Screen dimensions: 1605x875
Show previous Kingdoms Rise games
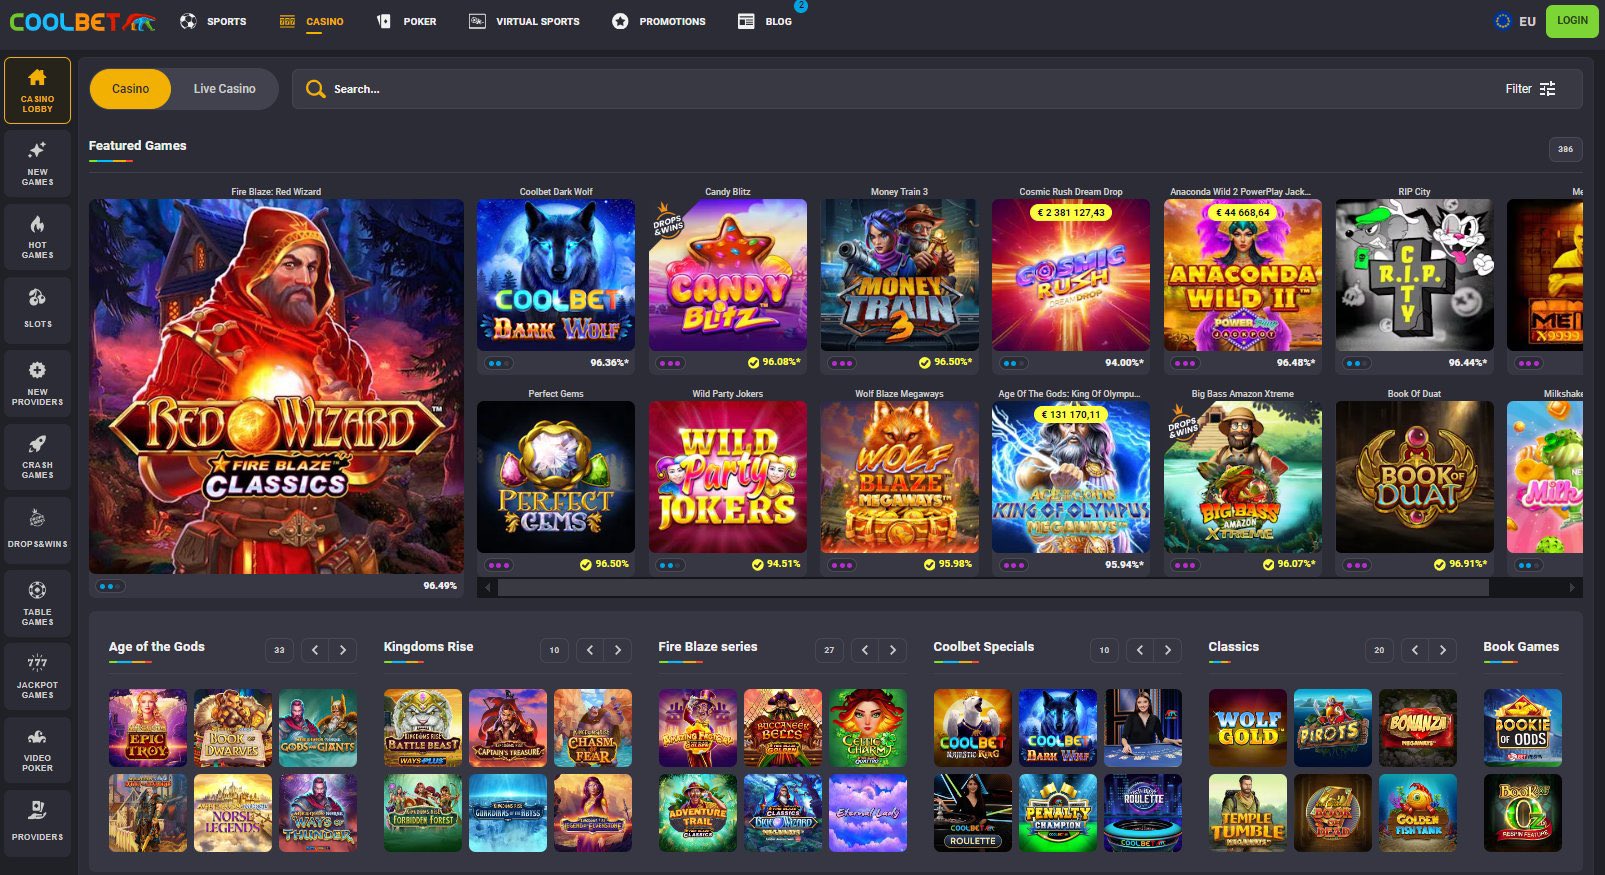point(590,650)
